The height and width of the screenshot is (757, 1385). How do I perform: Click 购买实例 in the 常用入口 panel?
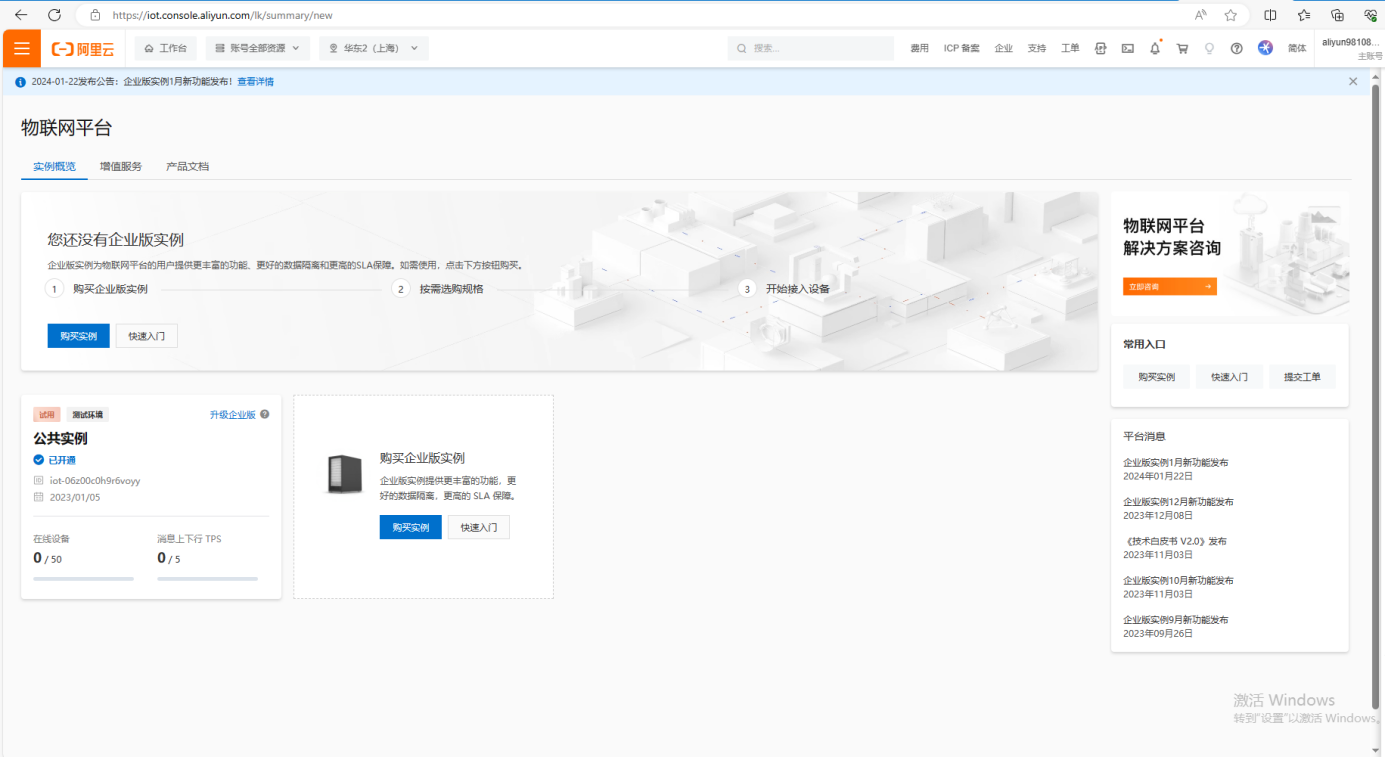[x=1156, y=377]
